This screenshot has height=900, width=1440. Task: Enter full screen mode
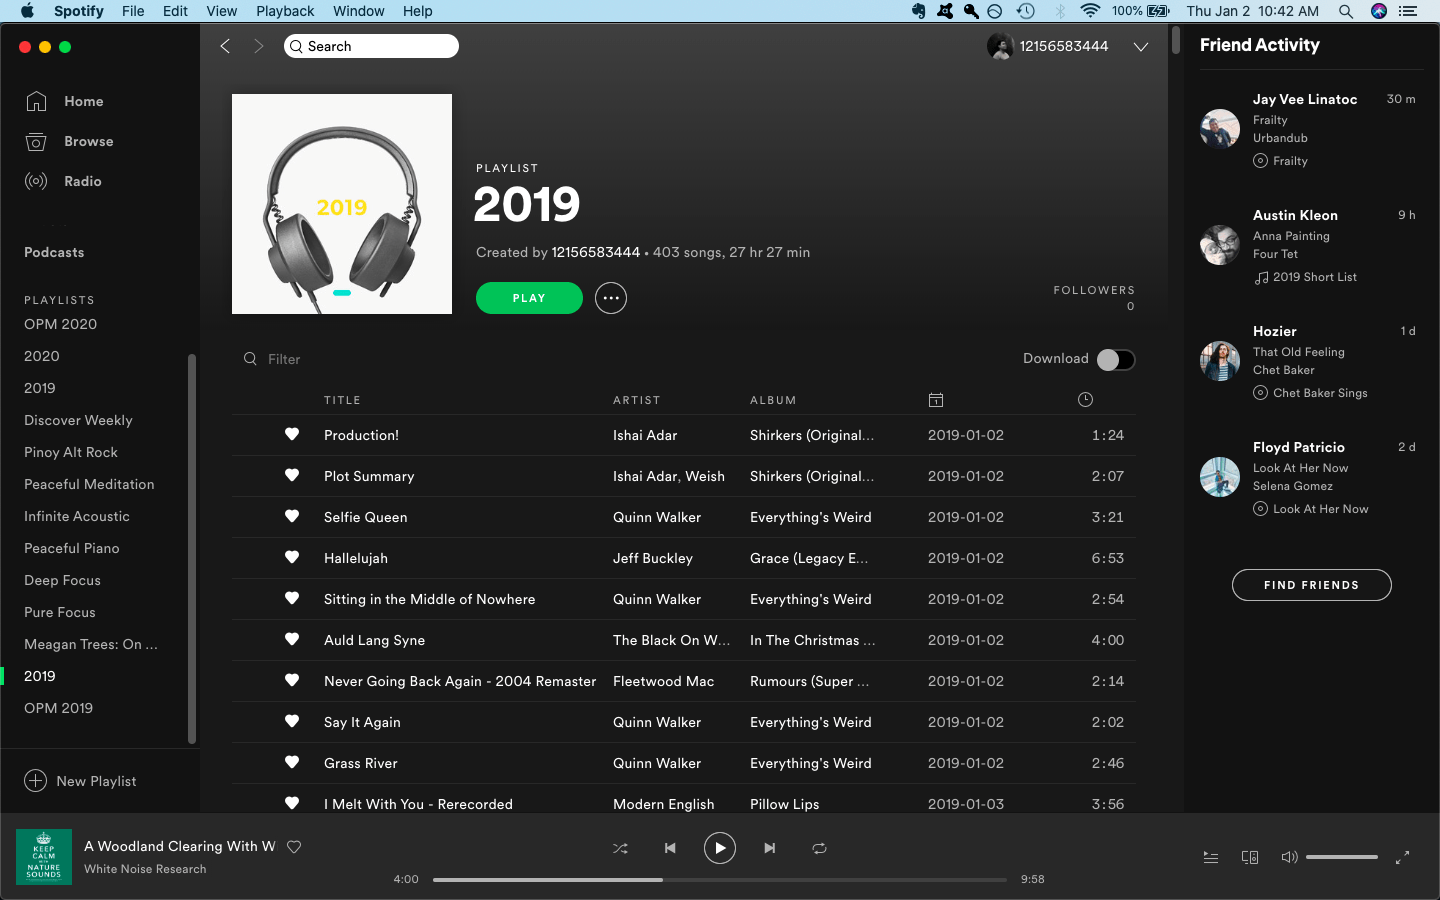(x=1402, y=857)
